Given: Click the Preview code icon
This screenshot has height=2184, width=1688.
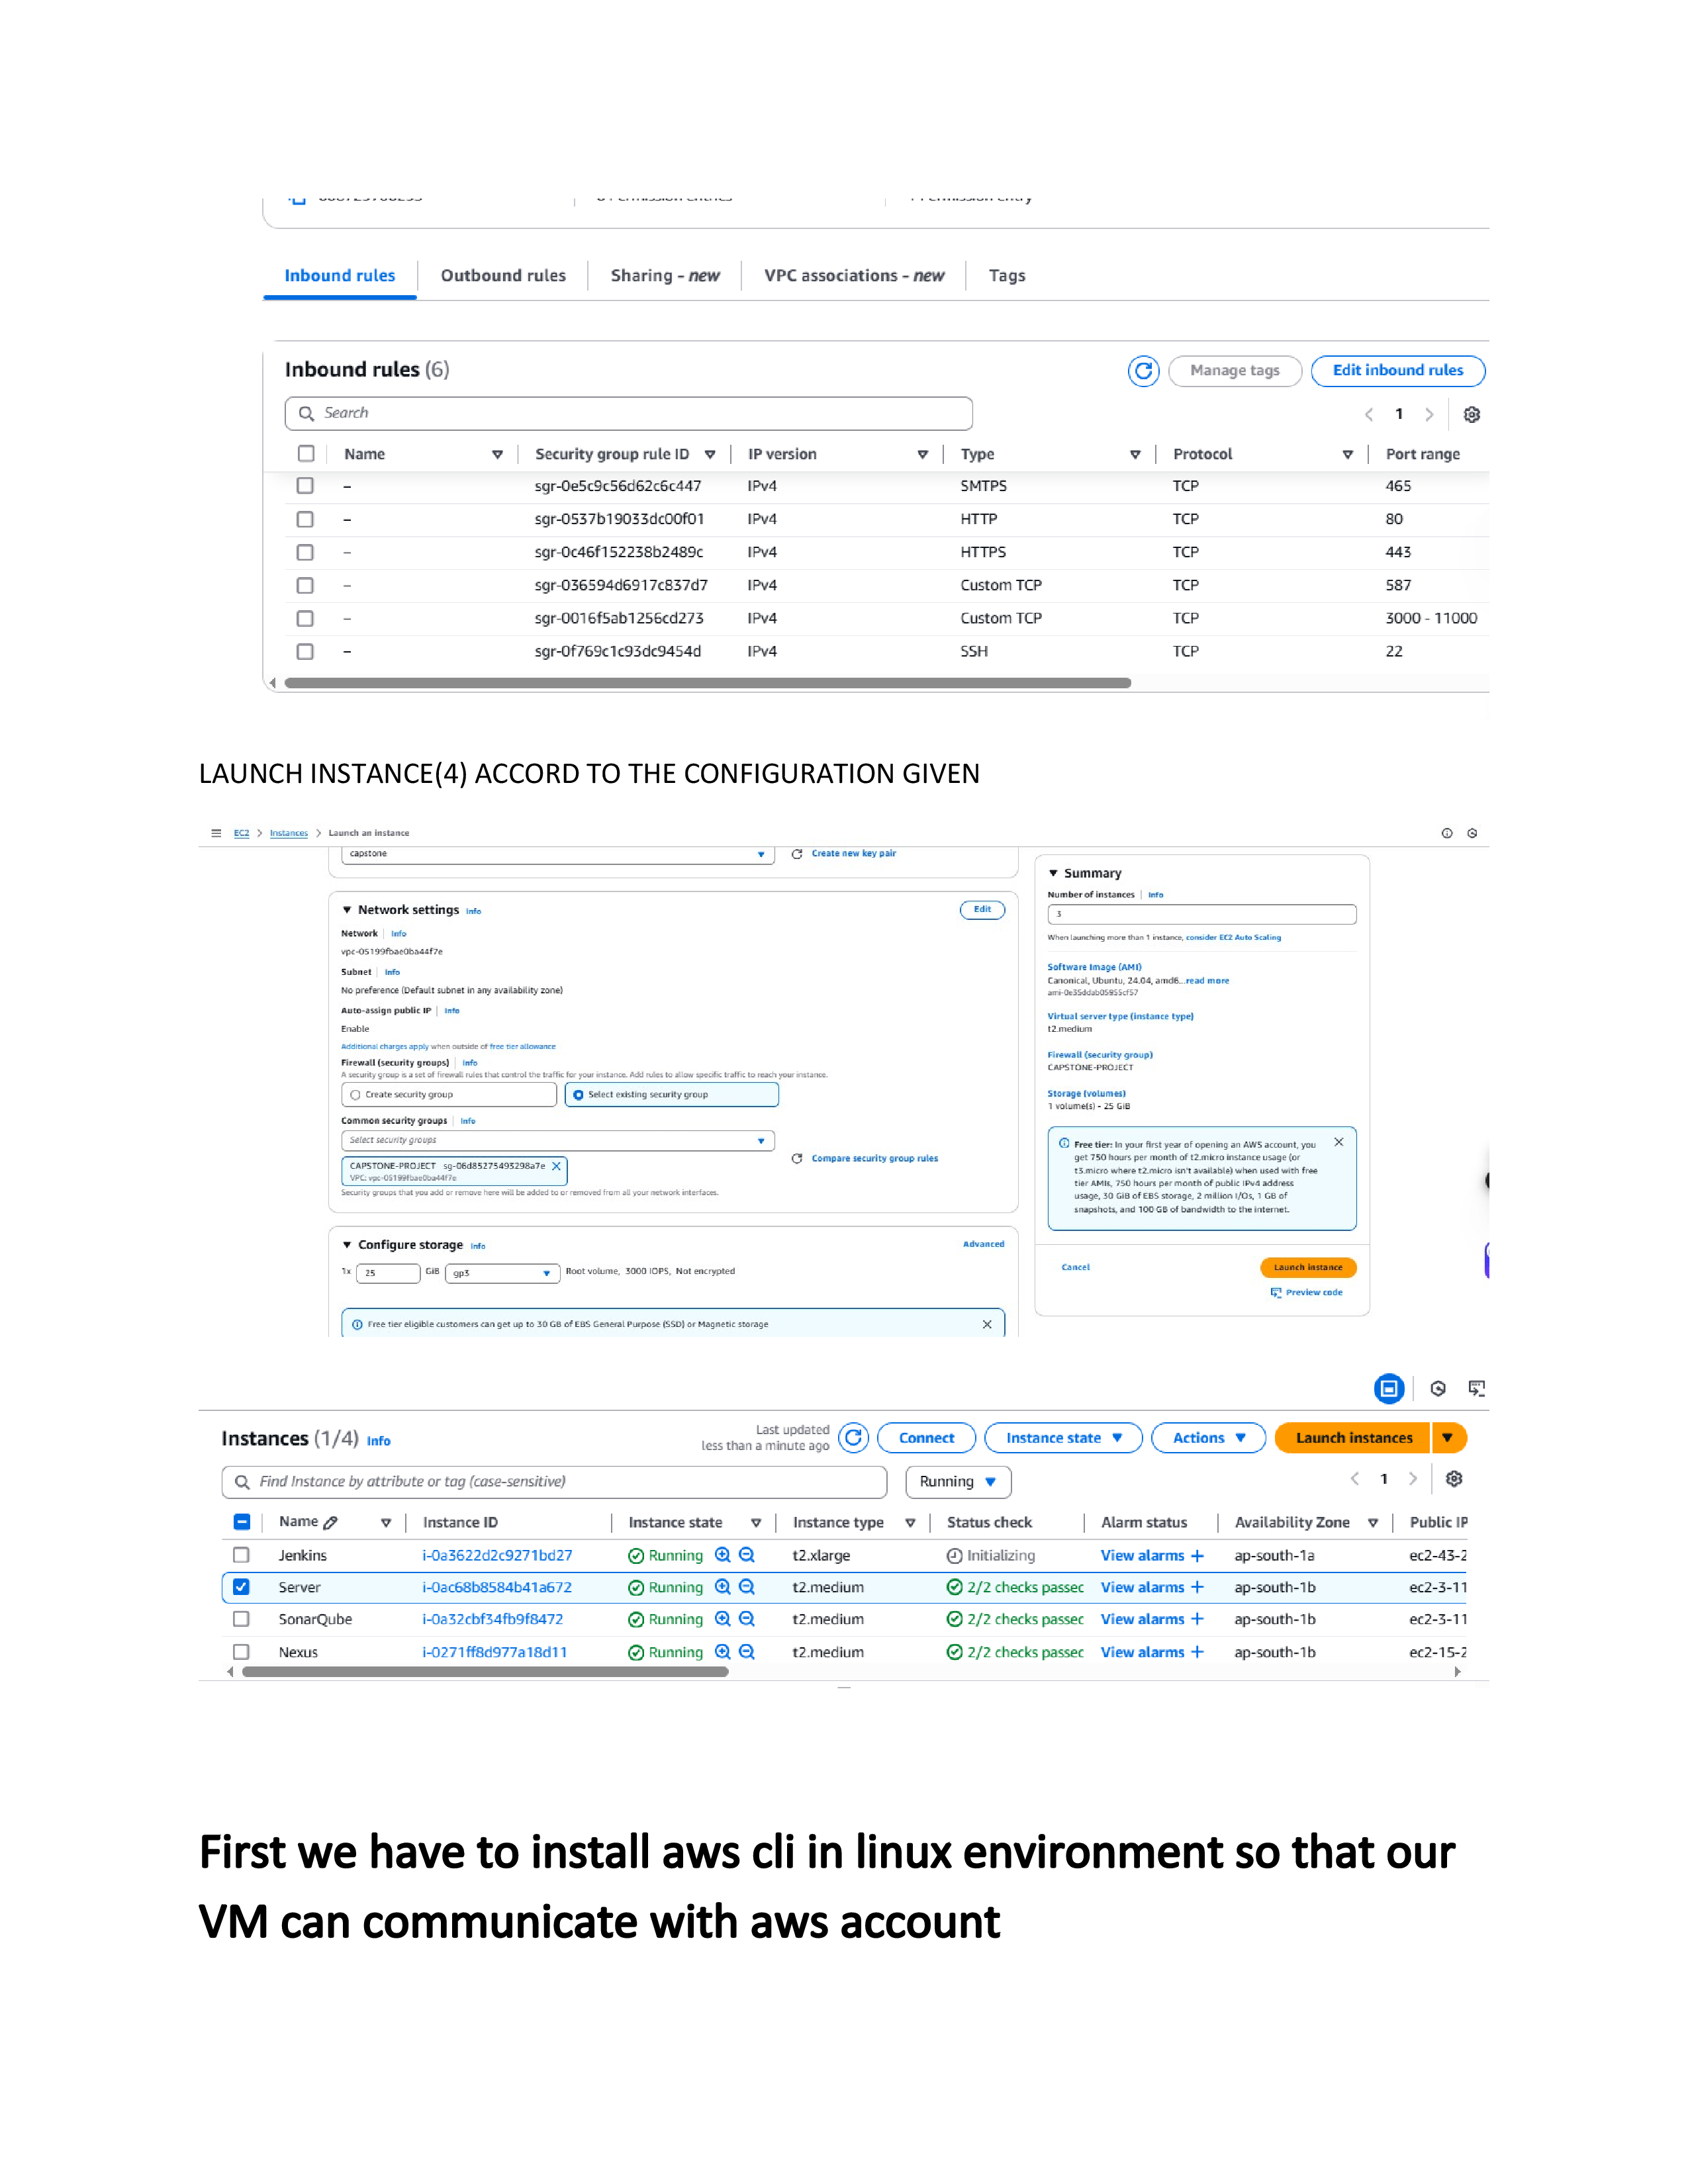Looking at the screenshot, I should 1276,1293.
